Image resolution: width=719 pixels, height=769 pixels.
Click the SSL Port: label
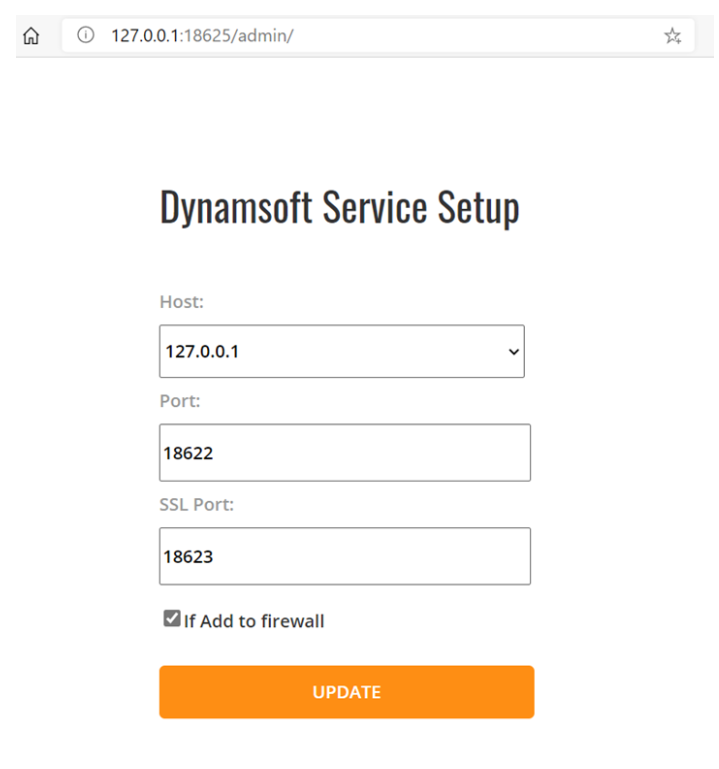coord(197,505)
